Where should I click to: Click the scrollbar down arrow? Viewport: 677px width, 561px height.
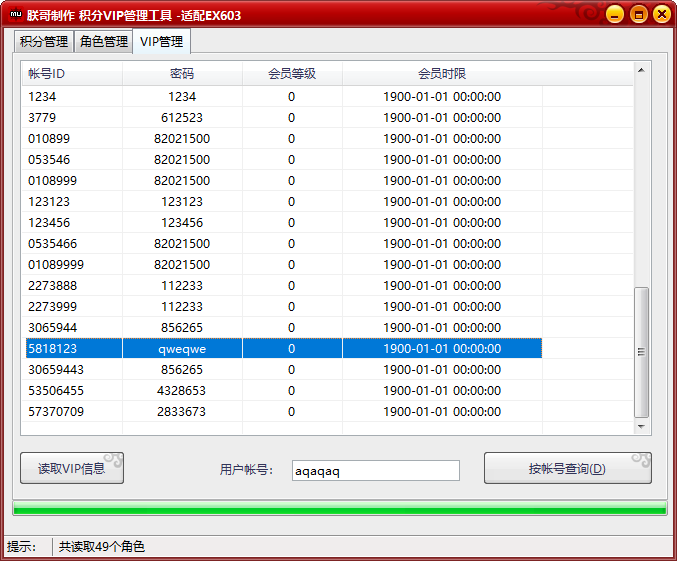click(641, 427)
